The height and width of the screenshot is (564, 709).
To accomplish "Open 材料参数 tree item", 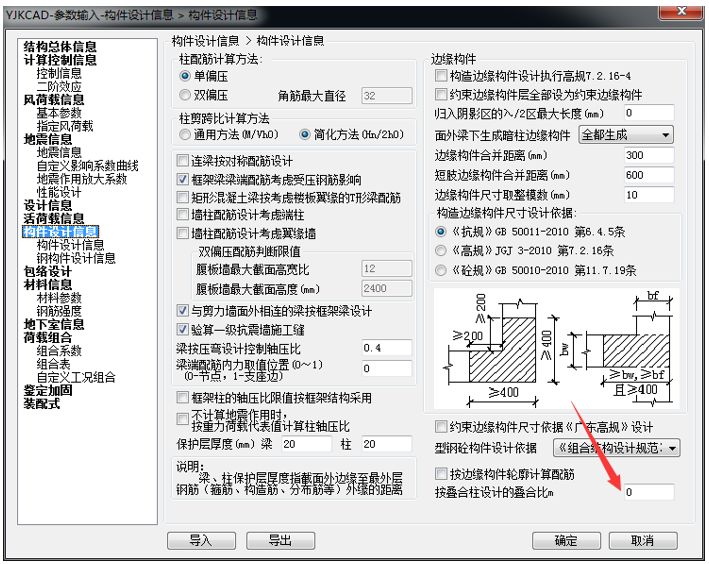I will 59,298.
